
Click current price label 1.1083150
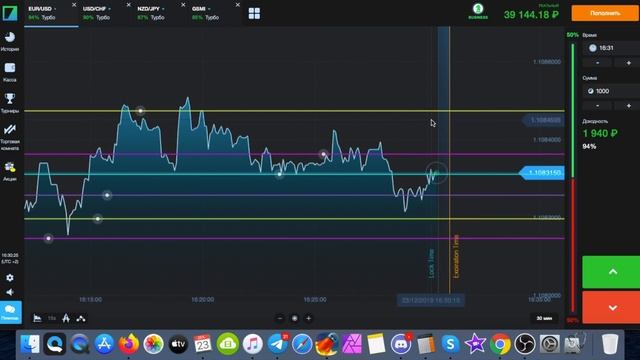tap(542, 173)
